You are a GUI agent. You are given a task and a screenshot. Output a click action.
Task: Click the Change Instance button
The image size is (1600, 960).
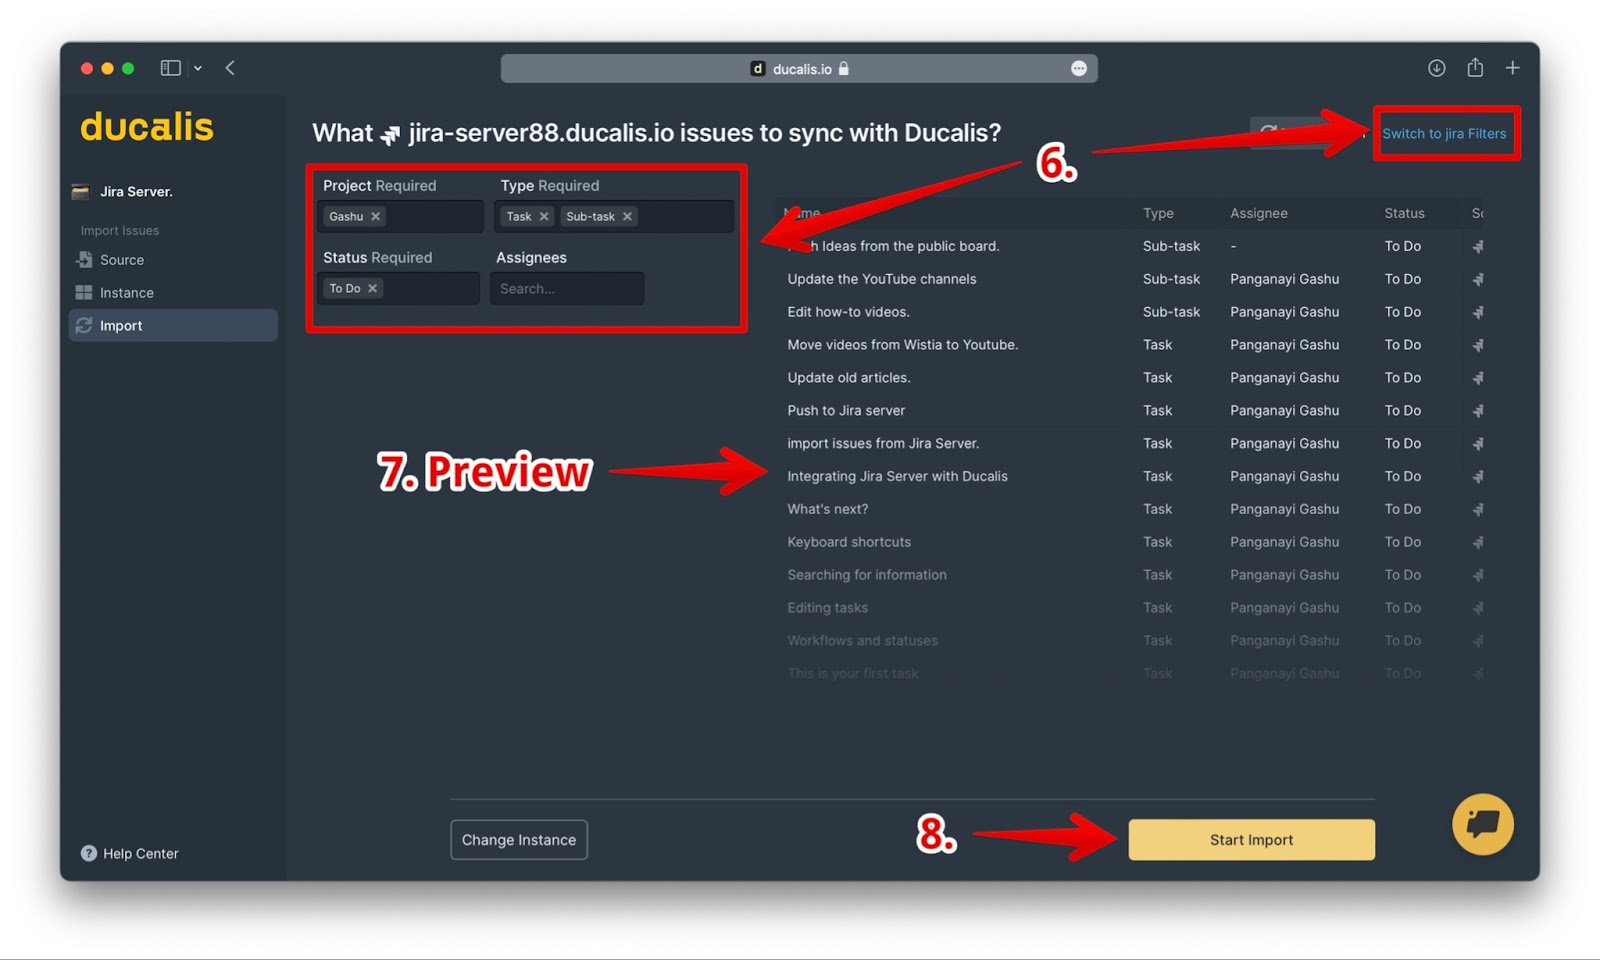coord(519,840)
